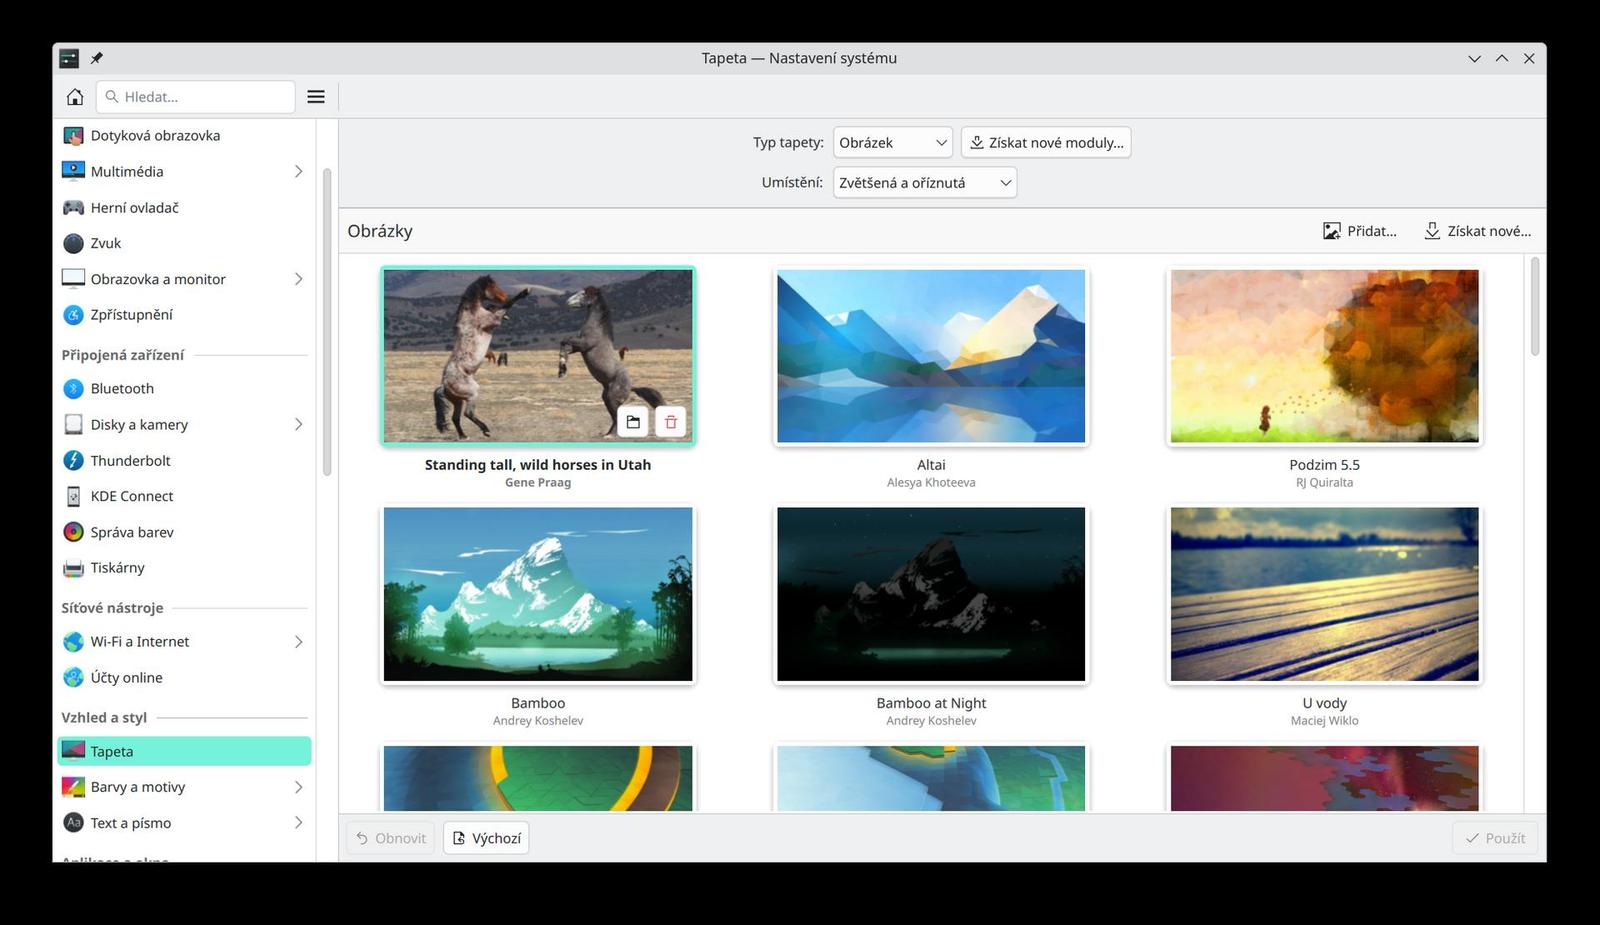Click the pin icon in the title bar

pos(96,58)
